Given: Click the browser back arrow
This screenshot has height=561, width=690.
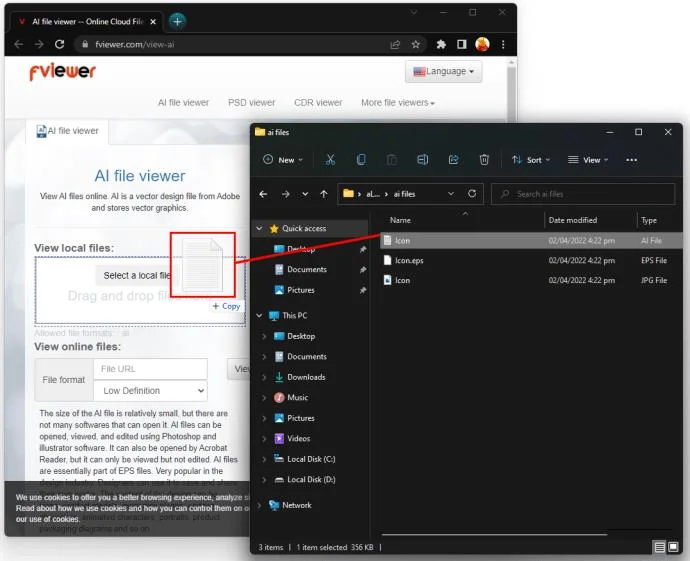Looking at the screenshot, I should 18,44.
